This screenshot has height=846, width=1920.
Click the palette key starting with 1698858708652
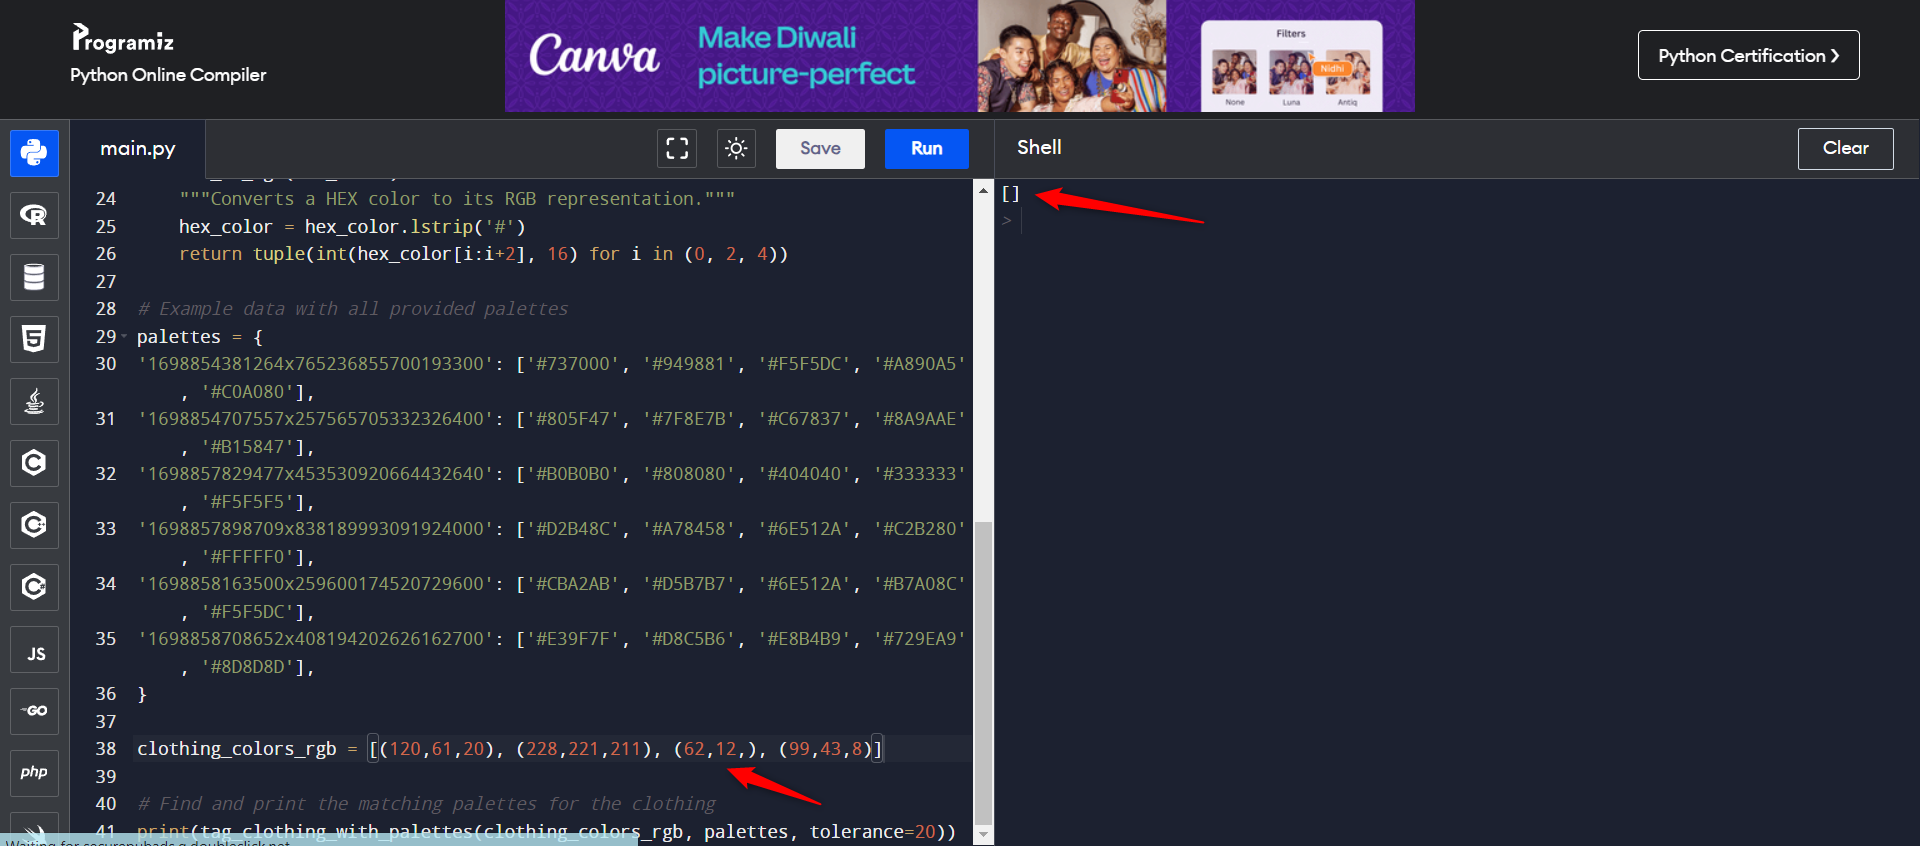(316, 639)
